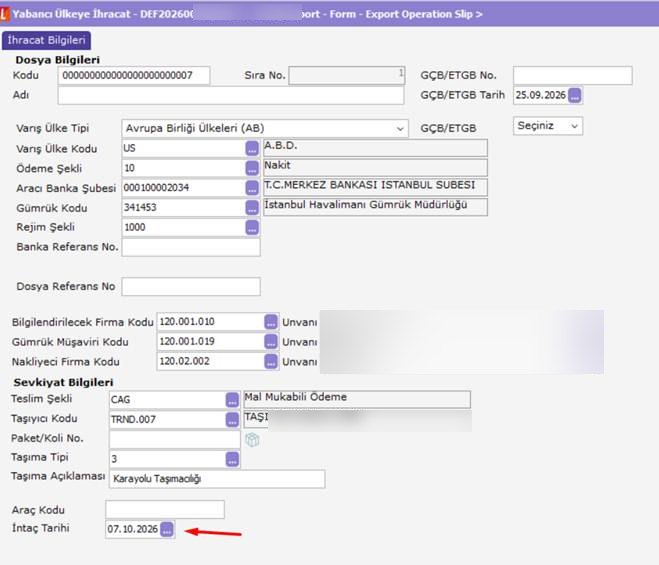This screenshot has height=565, width=659.
Task: Click the Sevkiyat Bilgileri section heading
Action: pyautogui.click(x=63, y=383)
